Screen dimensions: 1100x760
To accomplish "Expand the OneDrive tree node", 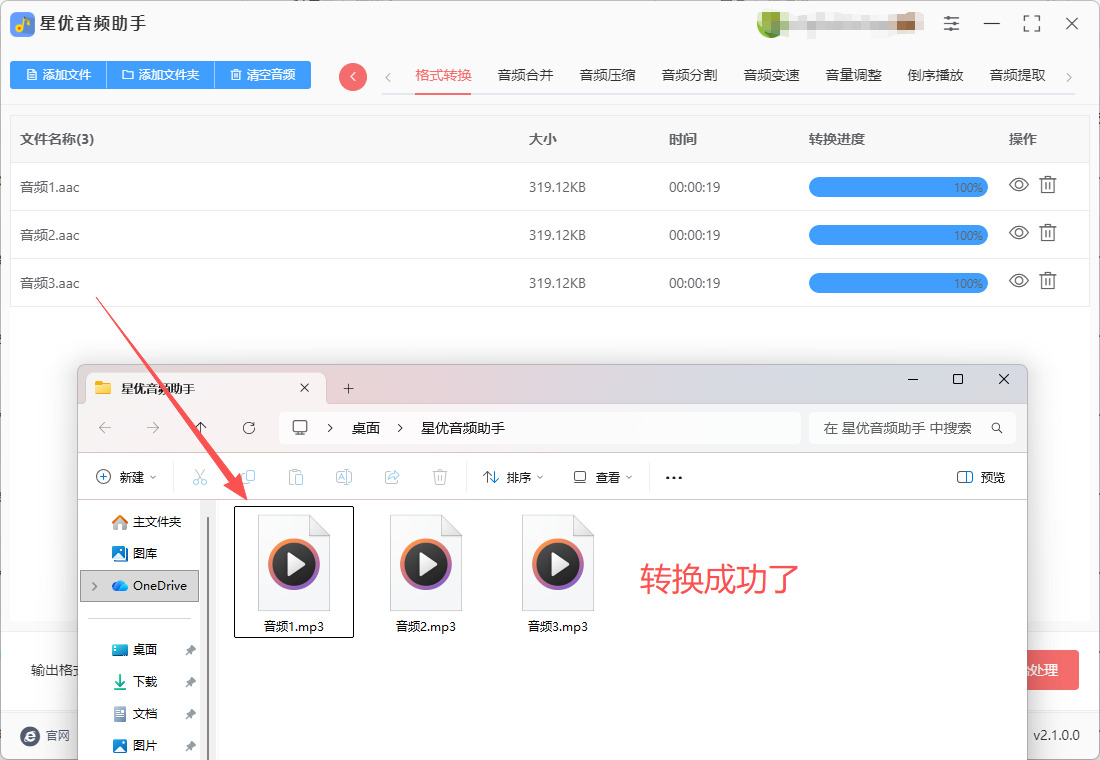I will pos(95,585).
